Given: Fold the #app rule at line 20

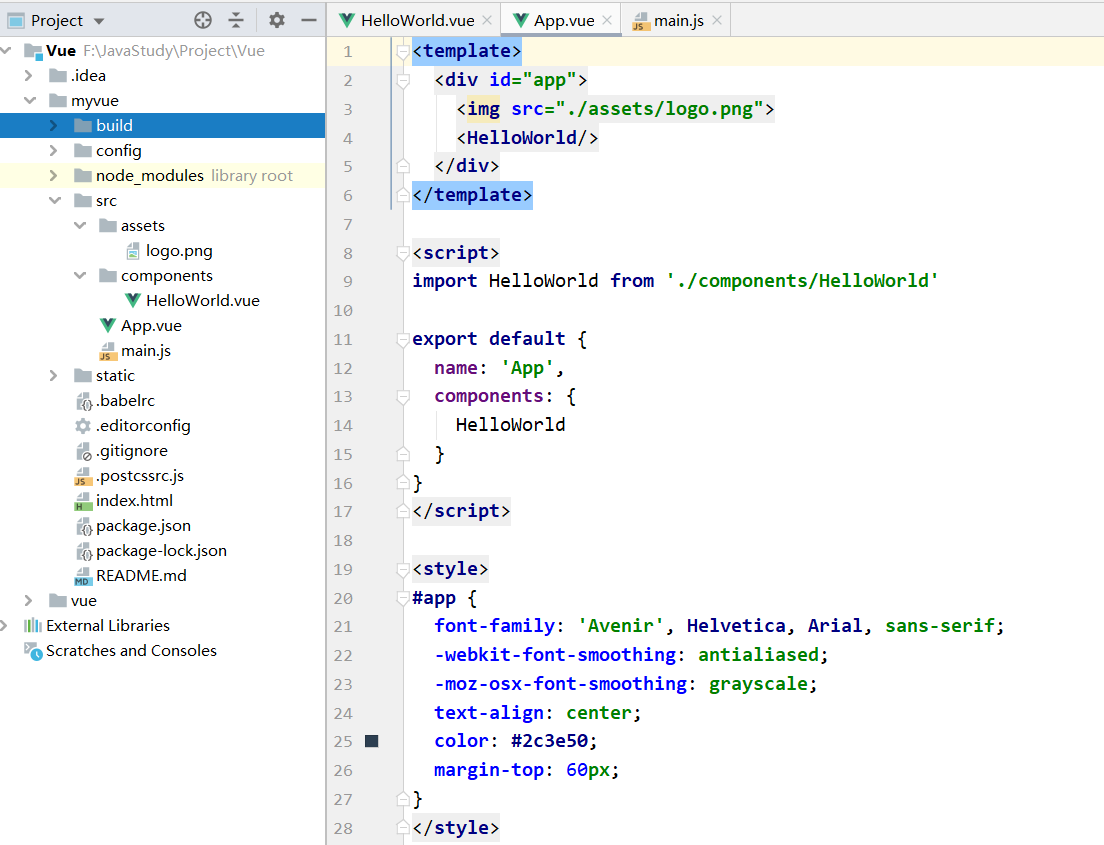Looking at the screenshot, I should pos(403,598).
